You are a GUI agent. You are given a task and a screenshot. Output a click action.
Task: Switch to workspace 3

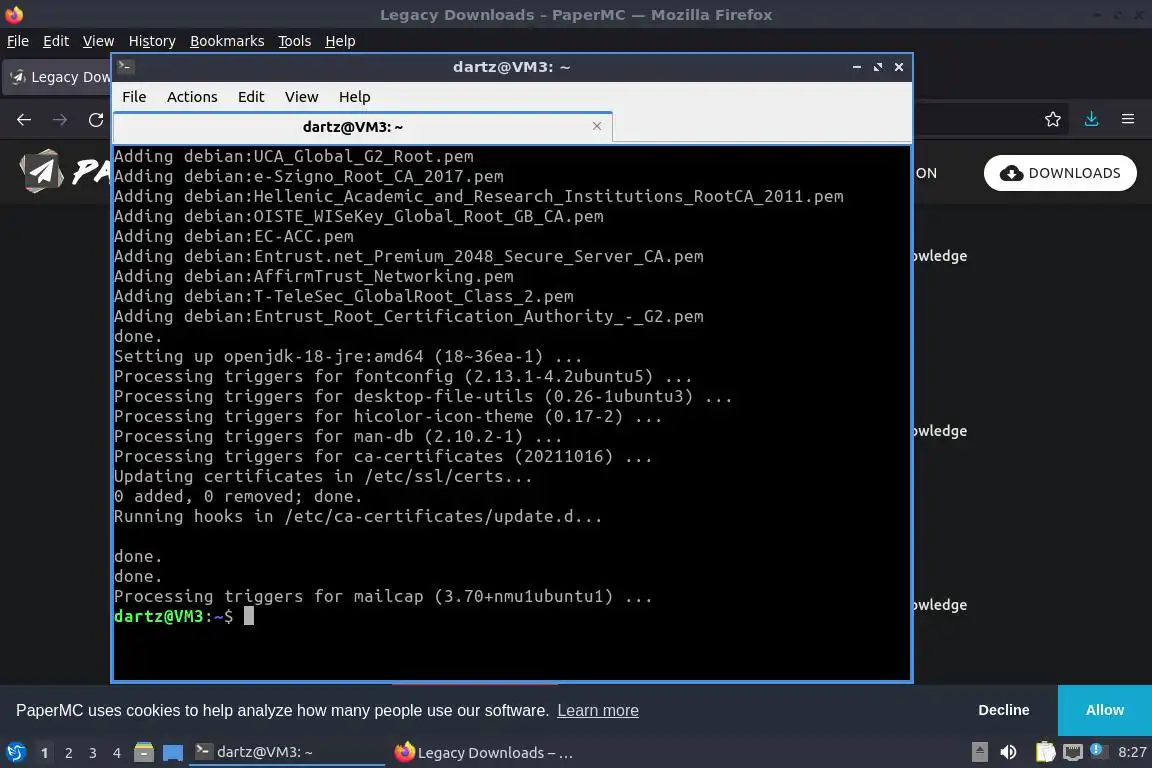click(93, 753)
